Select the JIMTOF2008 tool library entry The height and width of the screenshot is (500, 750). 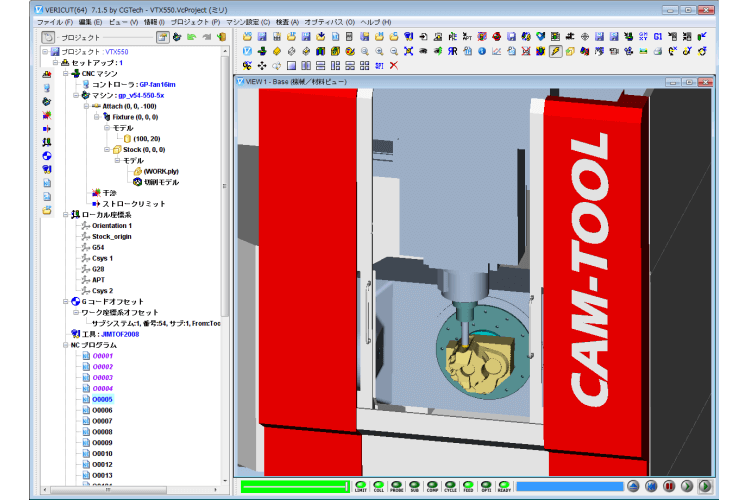(120, 334)
